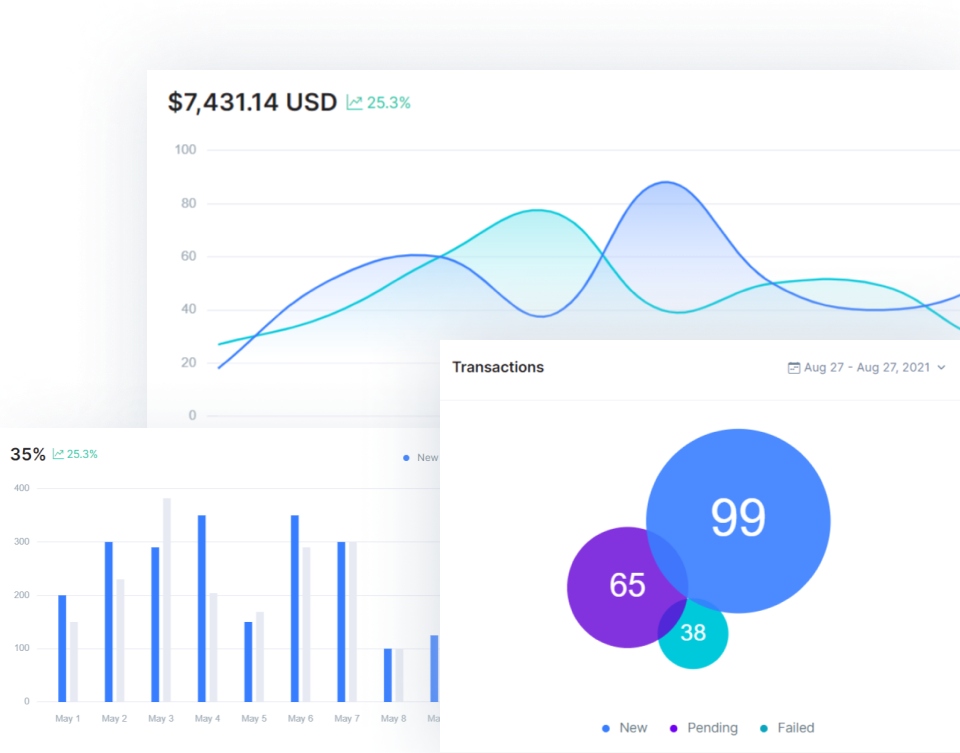Select the purple 65 bubble

(620, 586)
